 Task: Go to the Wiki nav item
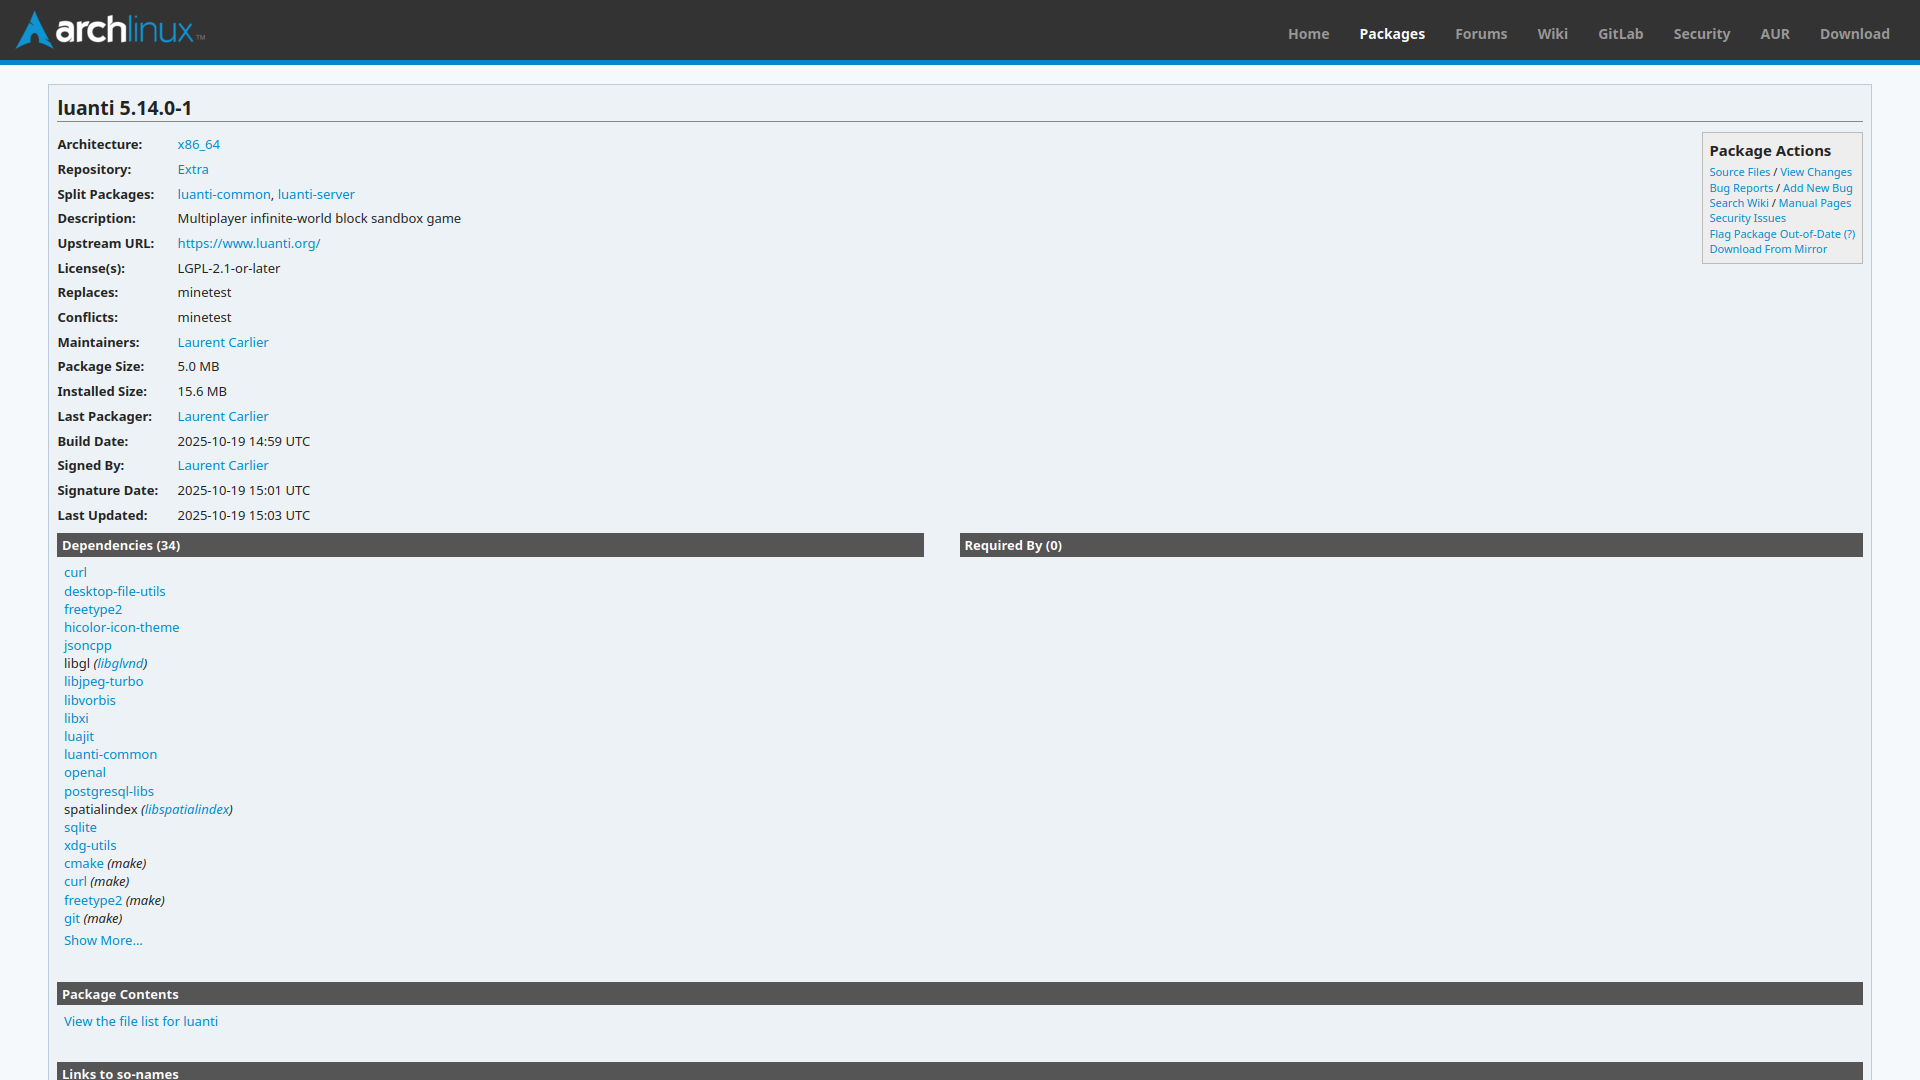pos(1552,34)
